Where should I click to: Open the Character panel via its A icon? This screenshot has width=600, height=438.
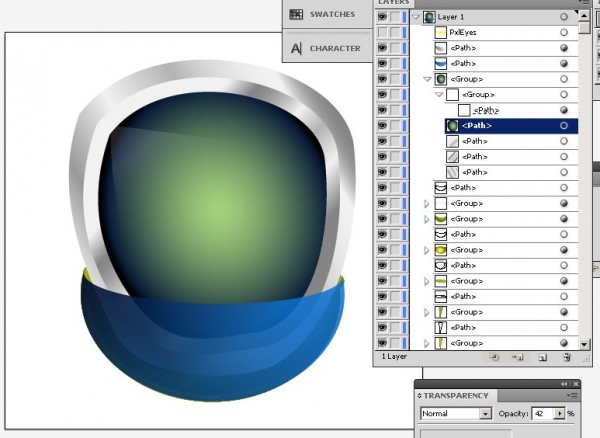(x=296, y=49)
